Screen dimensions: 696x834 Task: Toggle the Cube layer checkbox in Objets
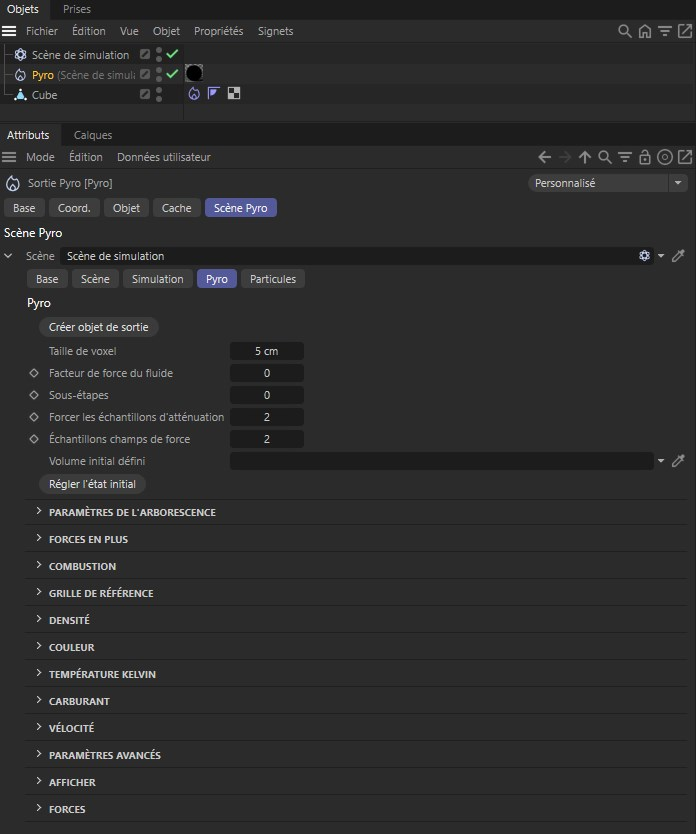pos(145,94)
